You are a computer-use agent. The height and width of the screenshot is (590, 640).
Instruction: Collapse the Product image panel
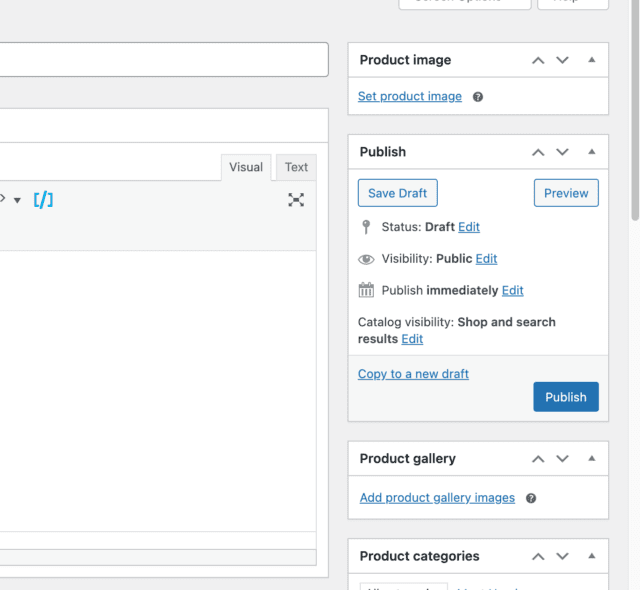(591, 60)
